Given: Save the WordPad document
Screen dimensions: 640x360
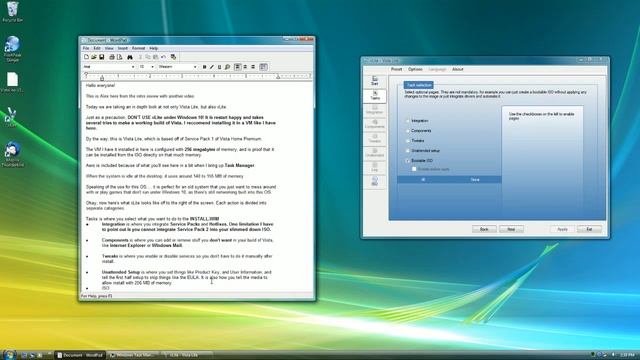Looking at the screenshot, I should (102, 57).
